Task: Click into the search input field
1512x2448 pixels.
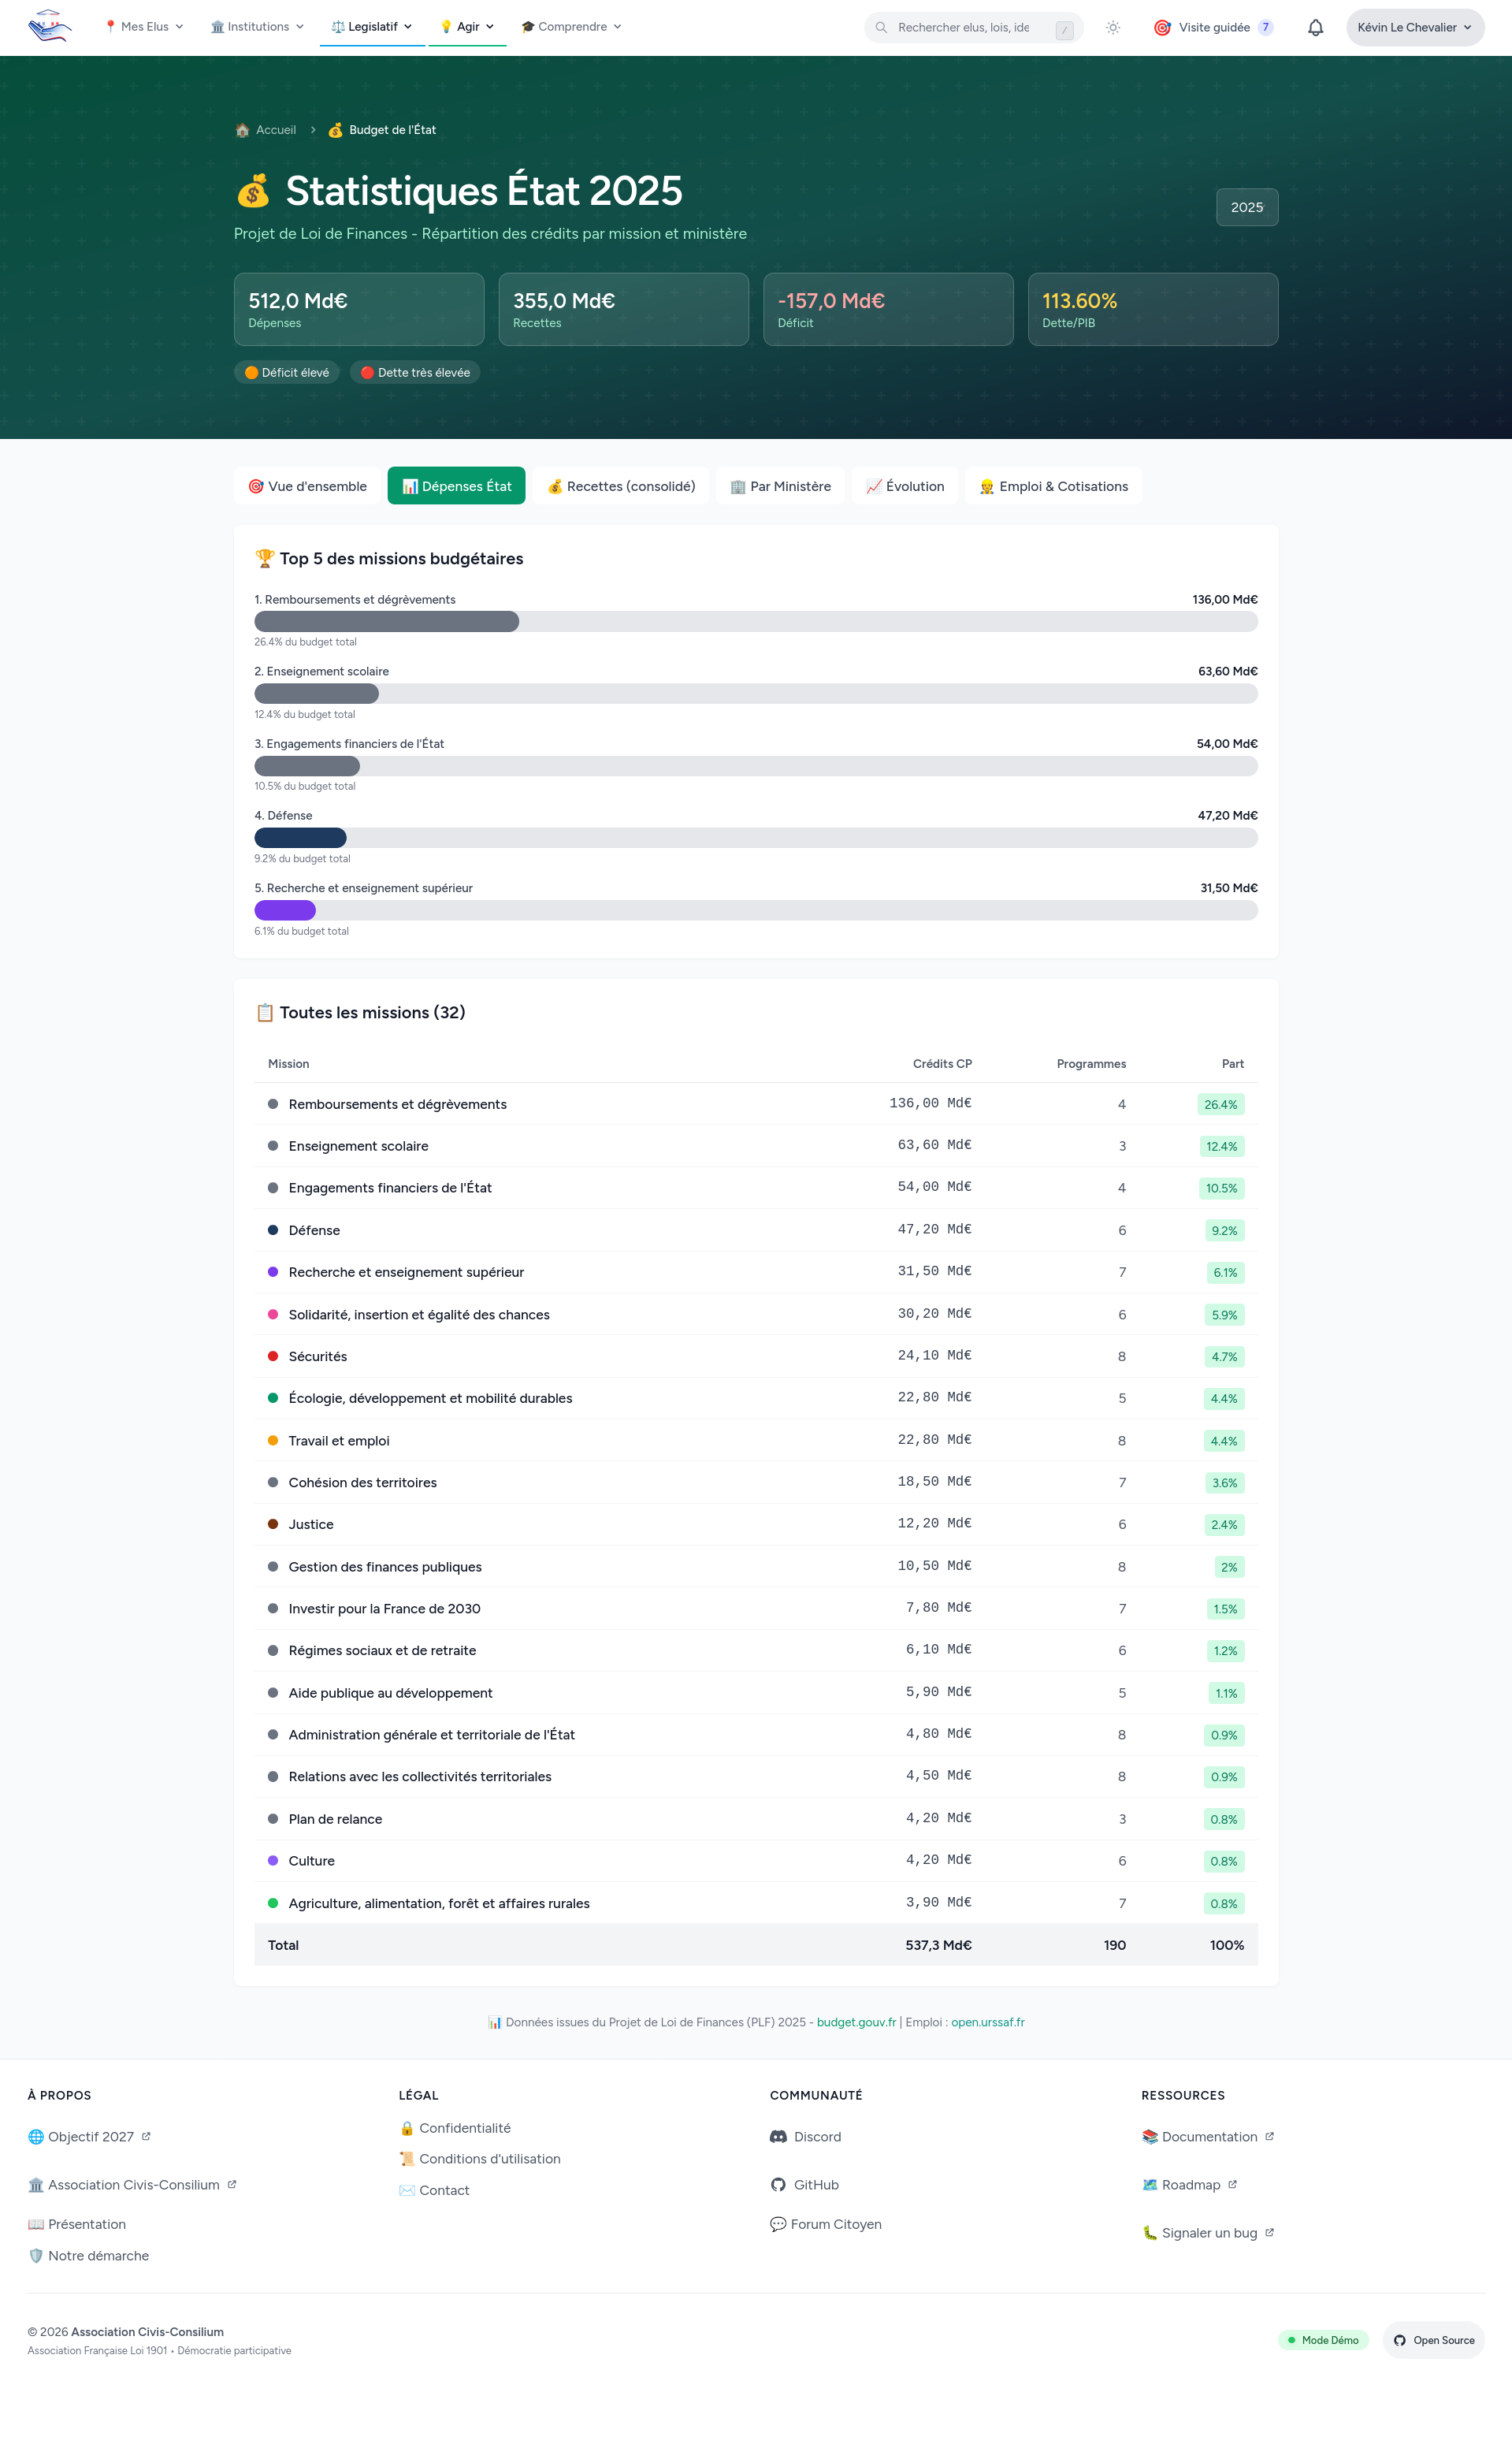Action: click(965, 28)
